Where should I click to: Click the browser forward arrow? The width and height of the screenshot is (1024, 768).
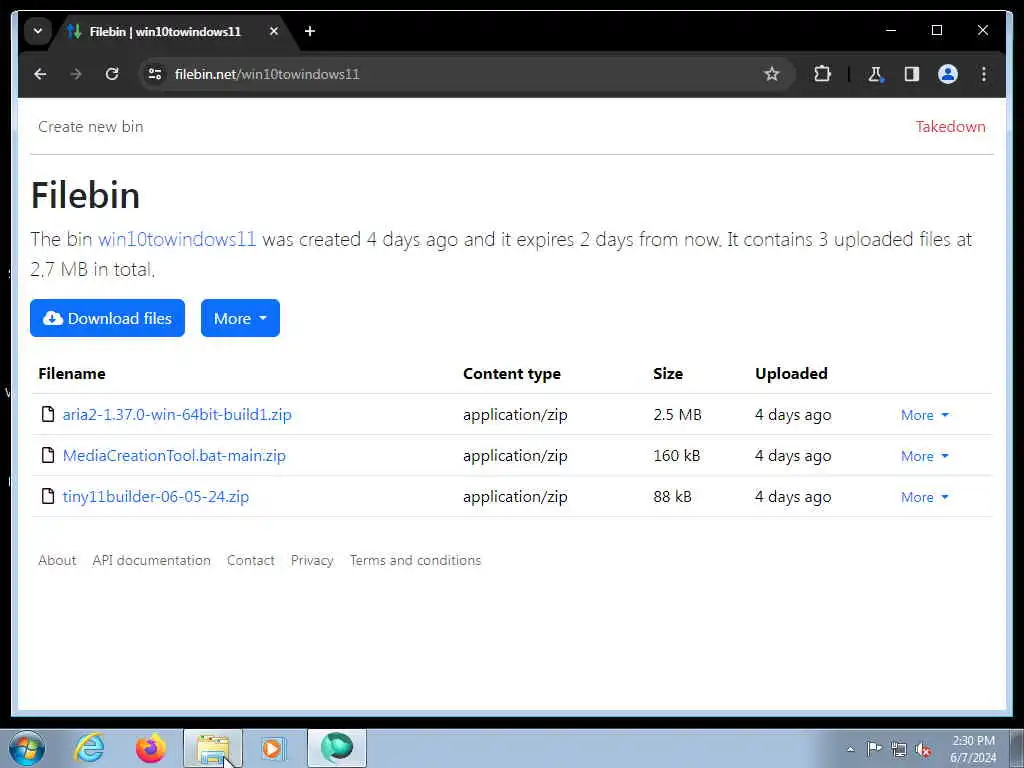click(76, 74)
